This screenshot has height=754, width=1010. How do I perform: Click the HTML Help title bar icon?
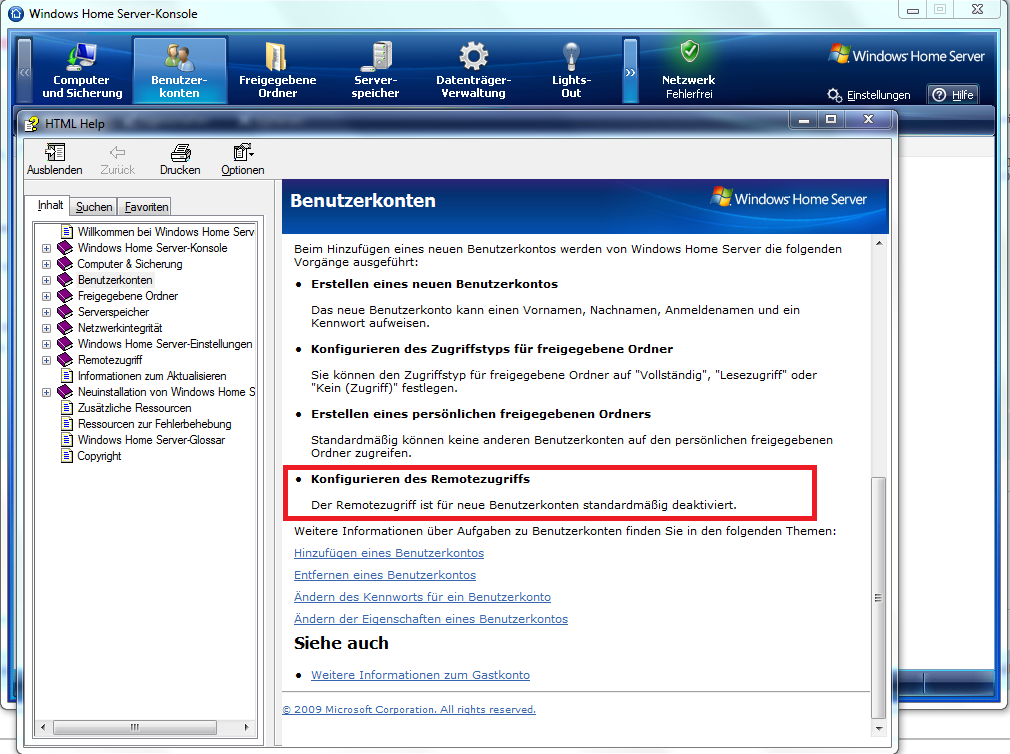point(31,124)
